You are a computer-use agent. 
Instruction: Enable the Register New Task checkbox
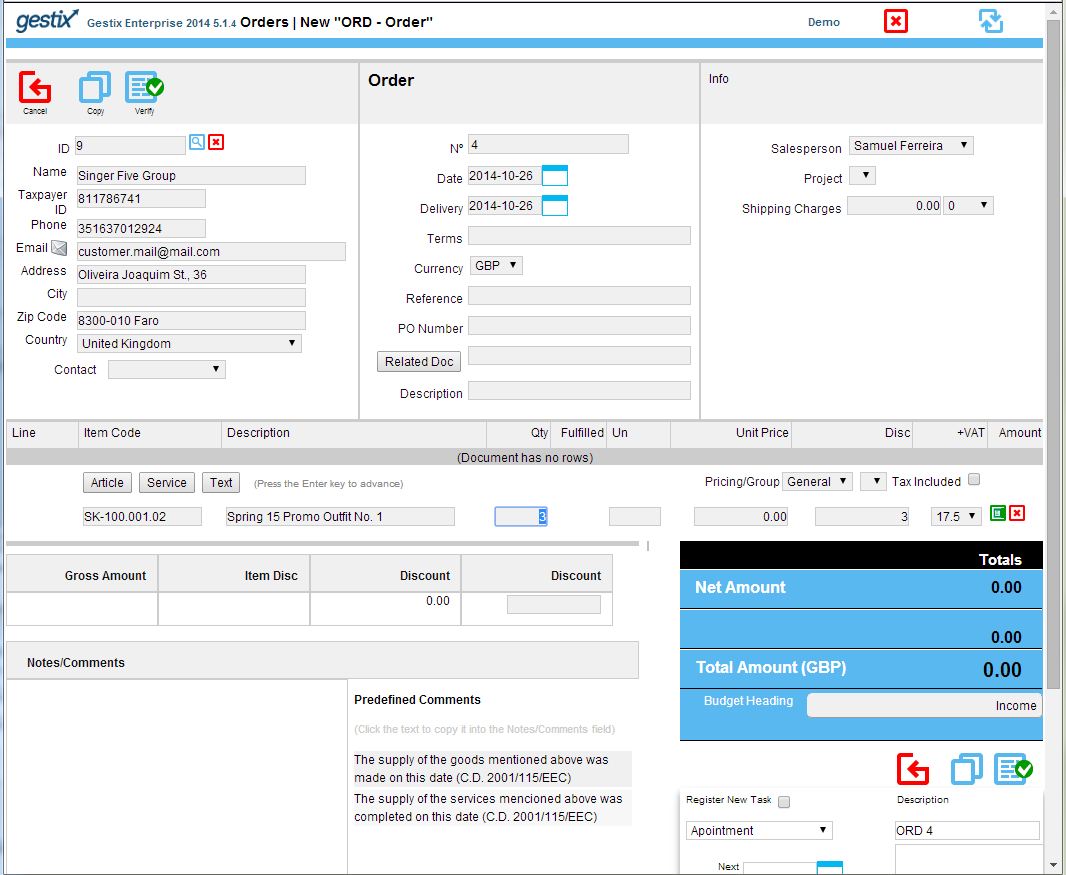click(x=784, y=802)
